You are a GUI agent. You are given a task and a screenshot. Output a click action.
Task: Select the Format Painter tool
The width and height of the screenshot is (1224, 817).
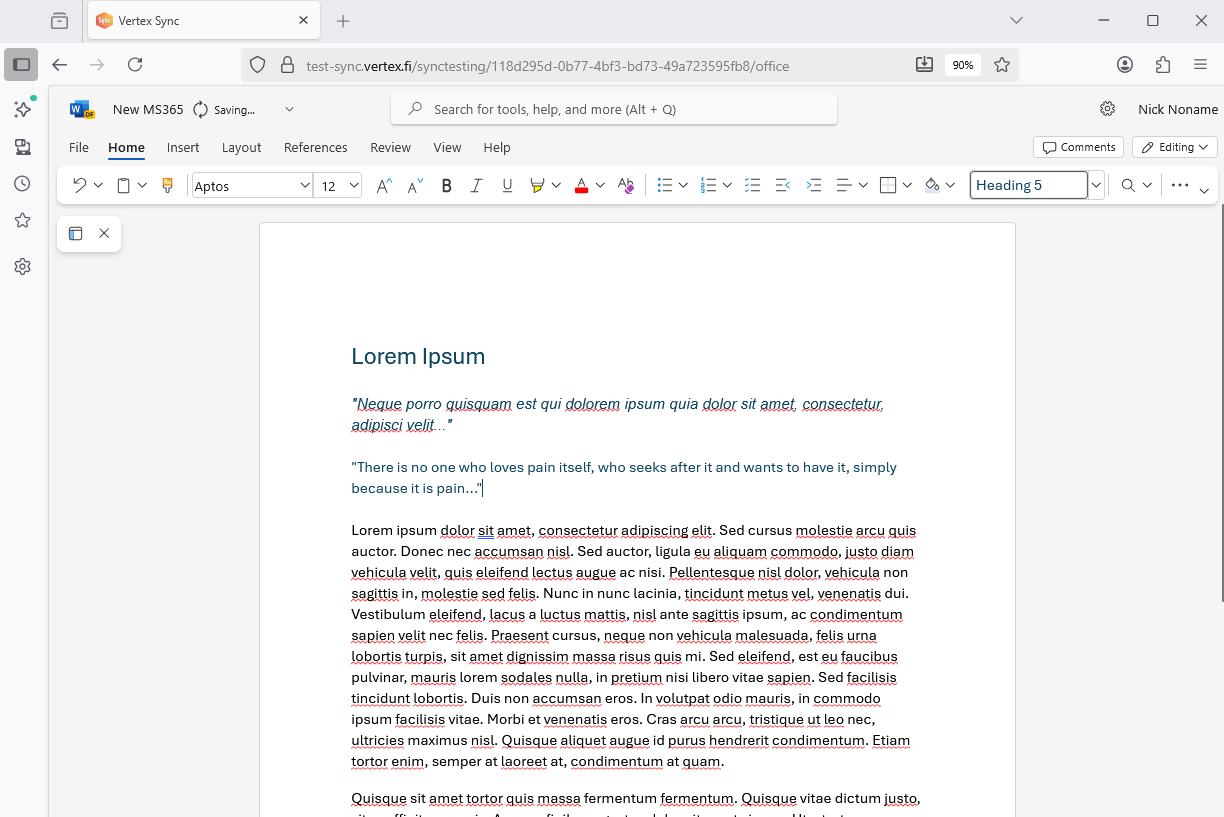[167, 185]
